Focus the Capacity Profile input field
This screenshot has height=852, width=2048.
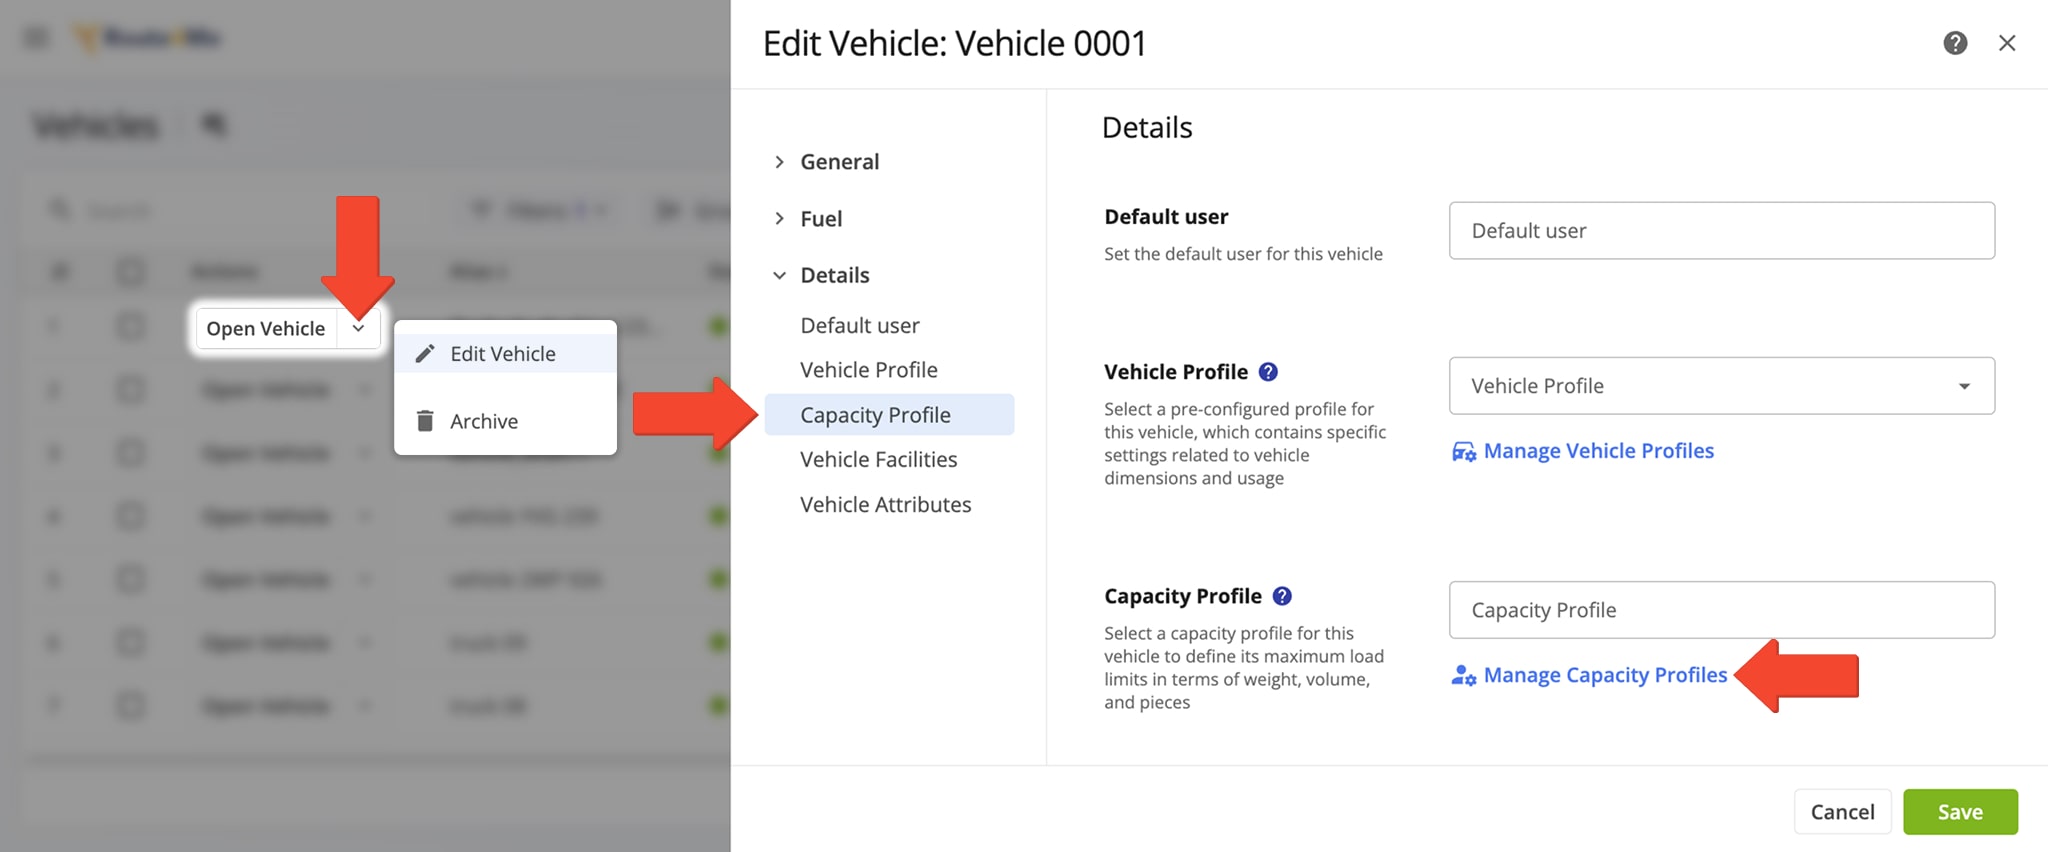[1721, 610]
